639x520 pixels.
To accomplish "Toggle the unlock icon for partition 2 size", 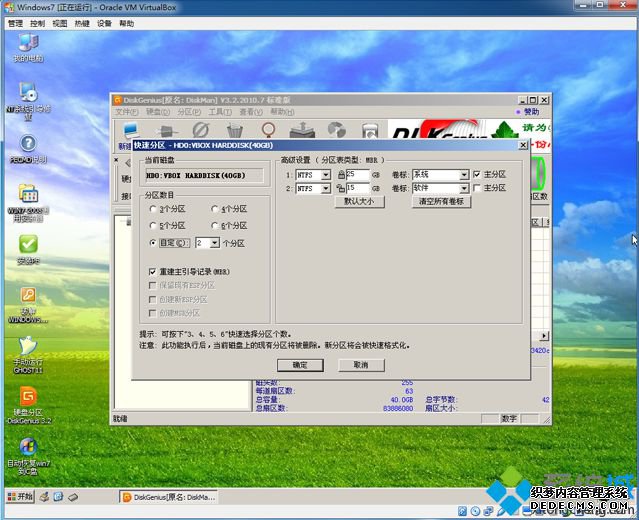I will (341, 188).
